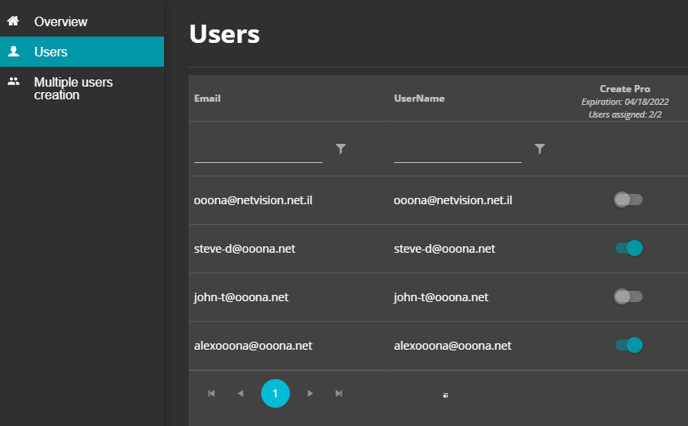
Task: Go to the first page of users
Action: click(x=211, y=394)
